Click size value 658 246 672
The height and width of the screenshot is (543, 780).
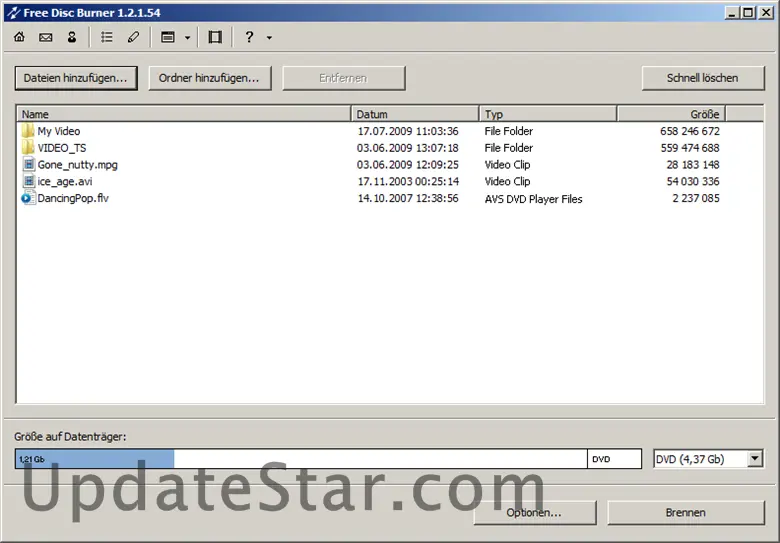(690, 131)
